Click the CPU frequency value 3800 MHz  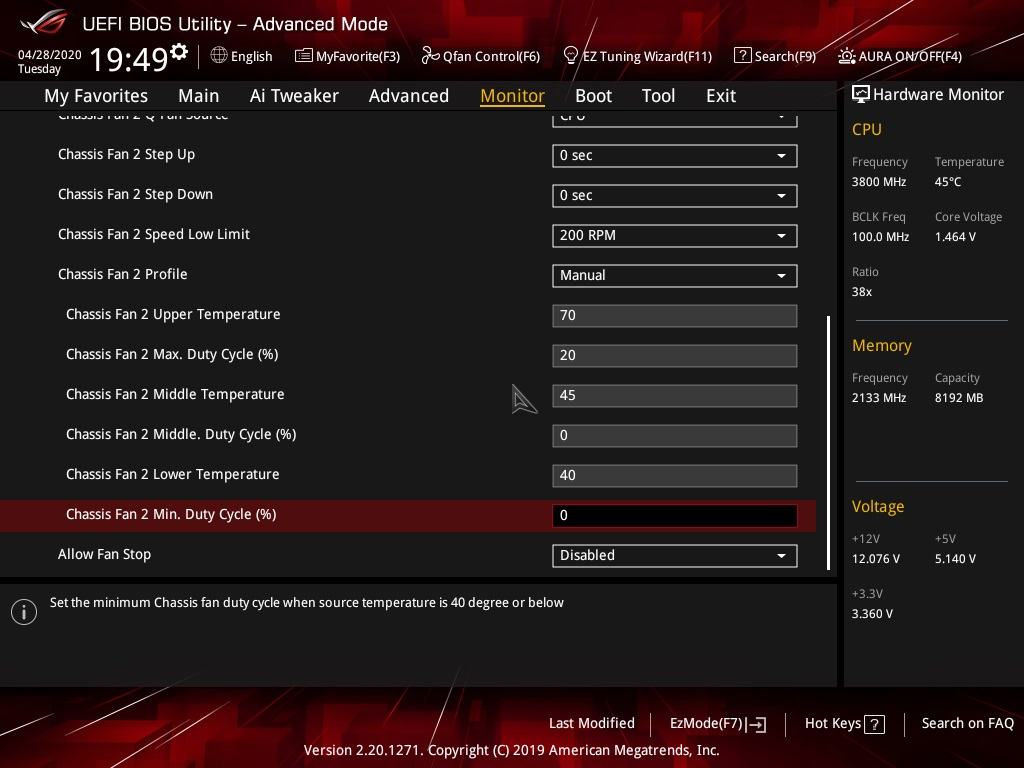click(x=878, y=182)
